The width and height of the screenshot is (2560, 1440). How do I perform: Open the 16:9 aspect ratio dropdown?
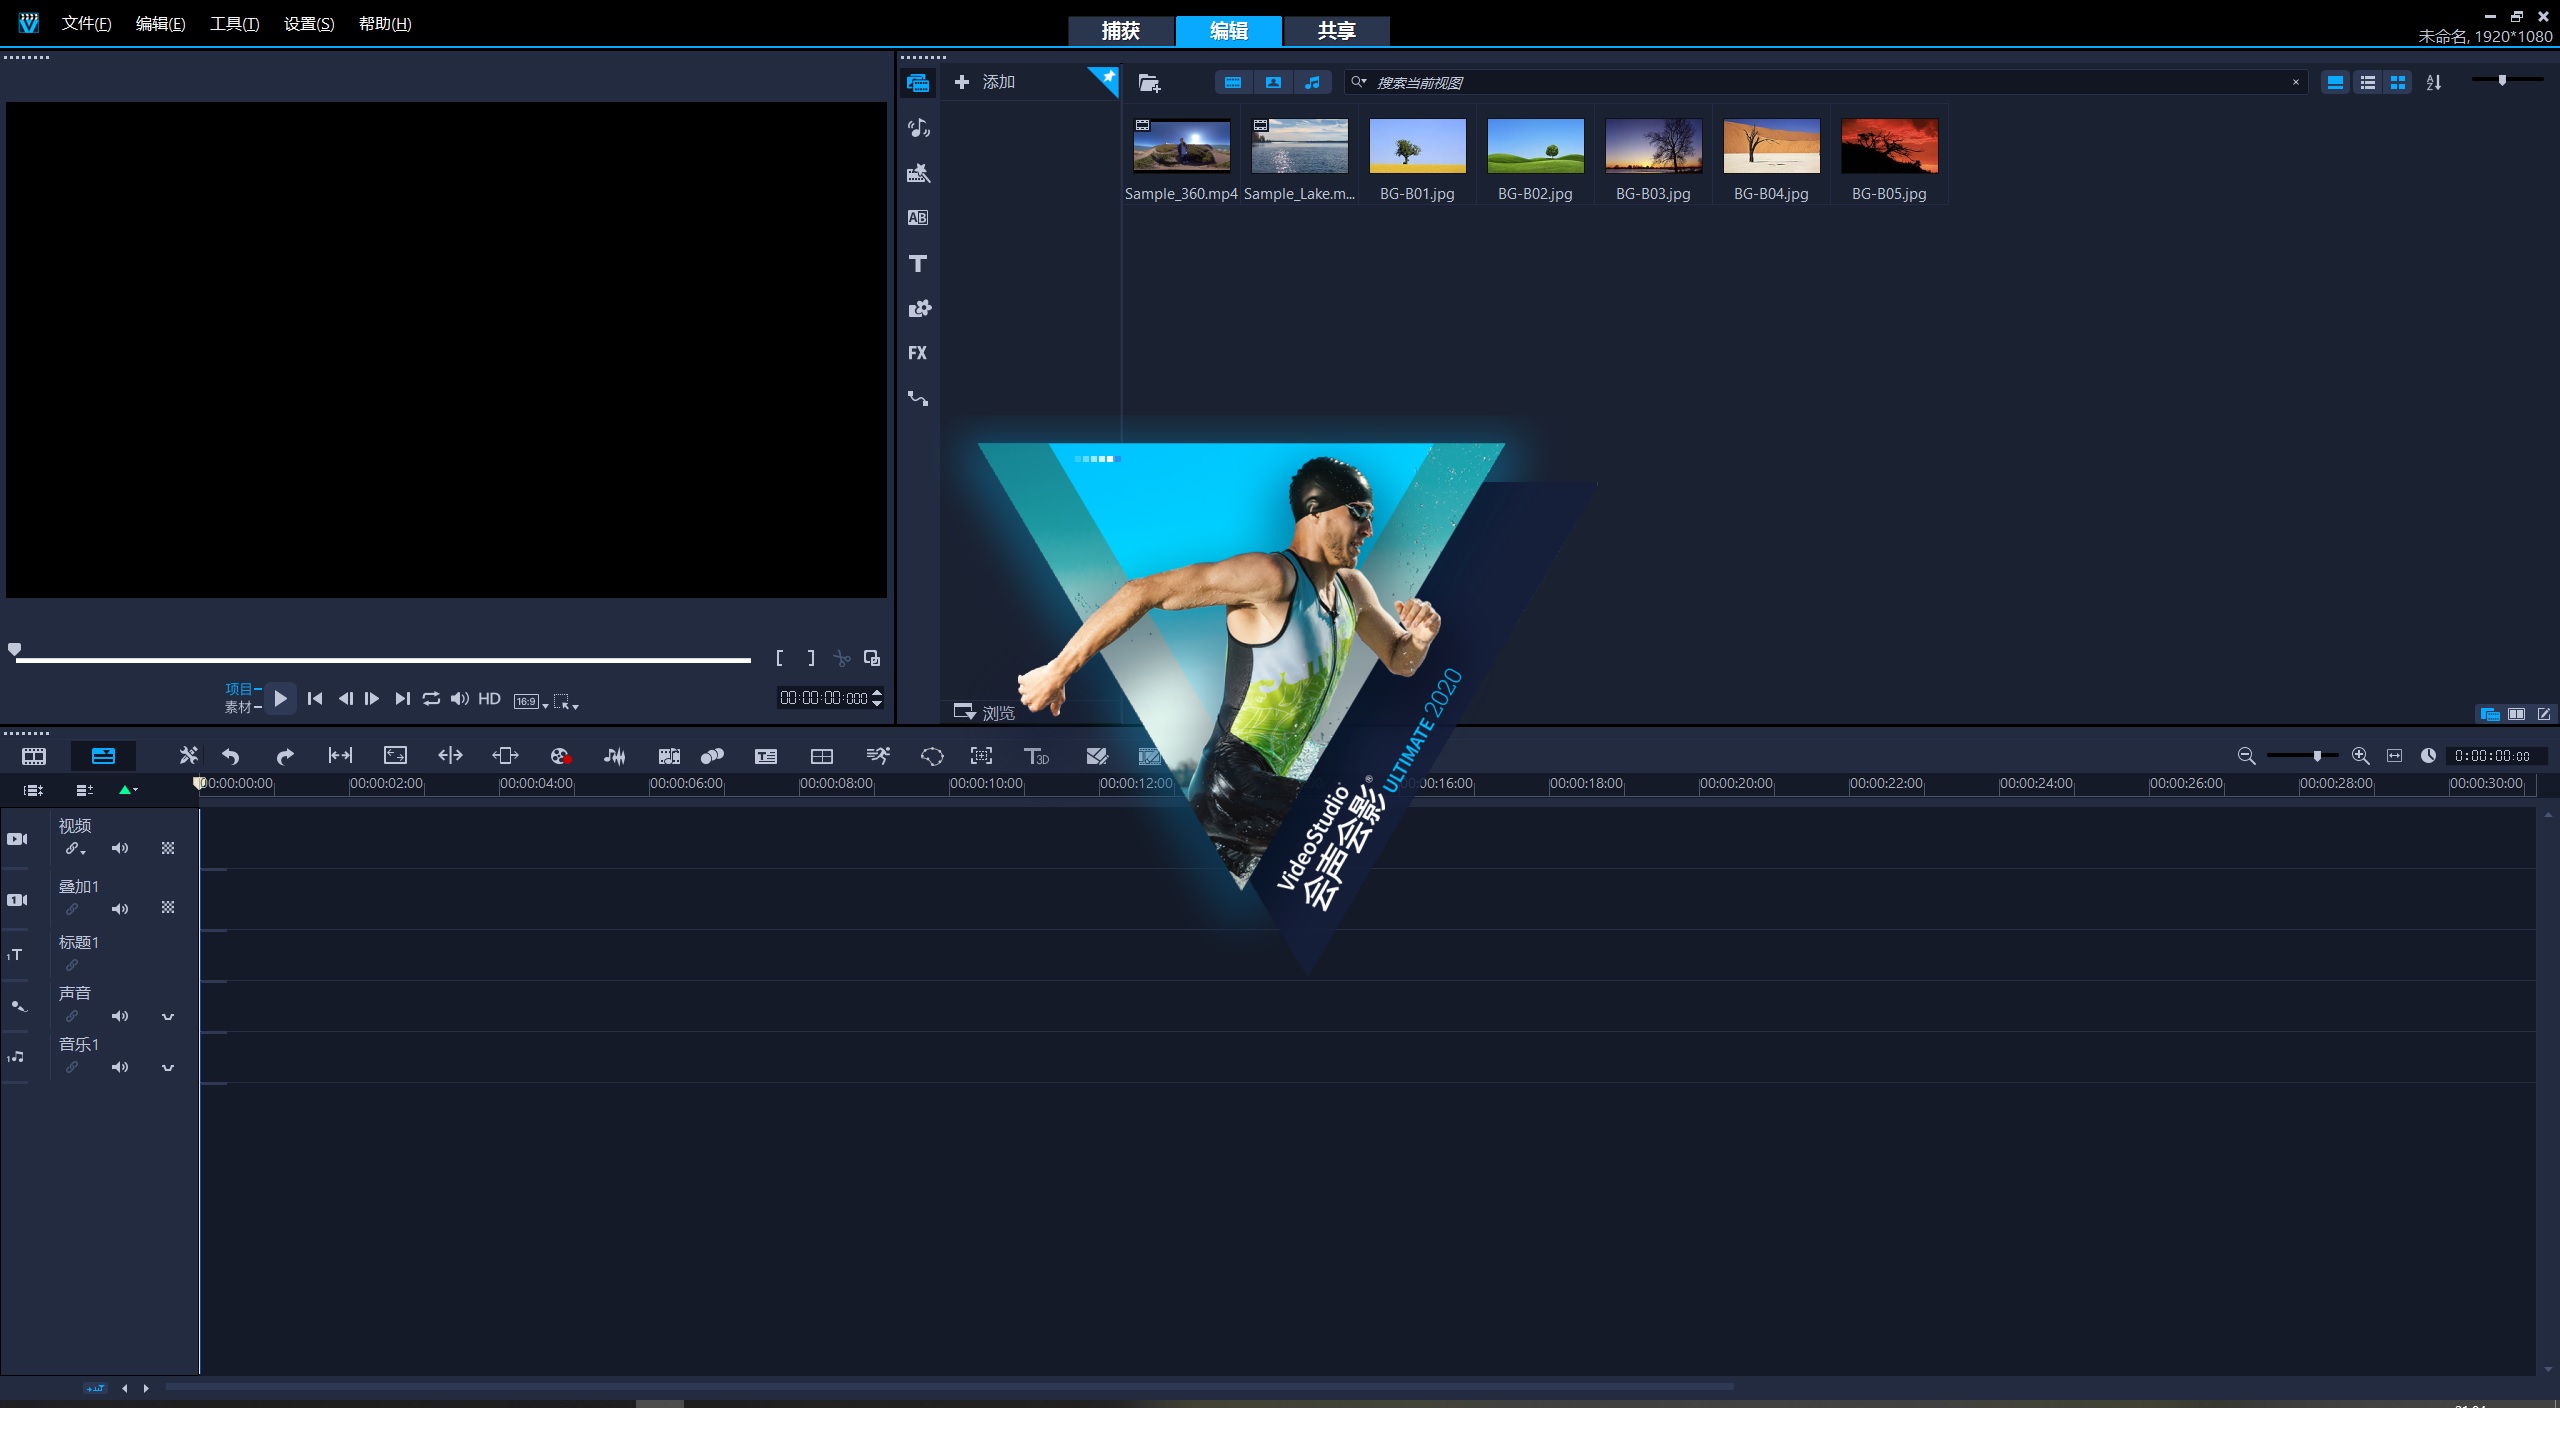click(531, 701)
